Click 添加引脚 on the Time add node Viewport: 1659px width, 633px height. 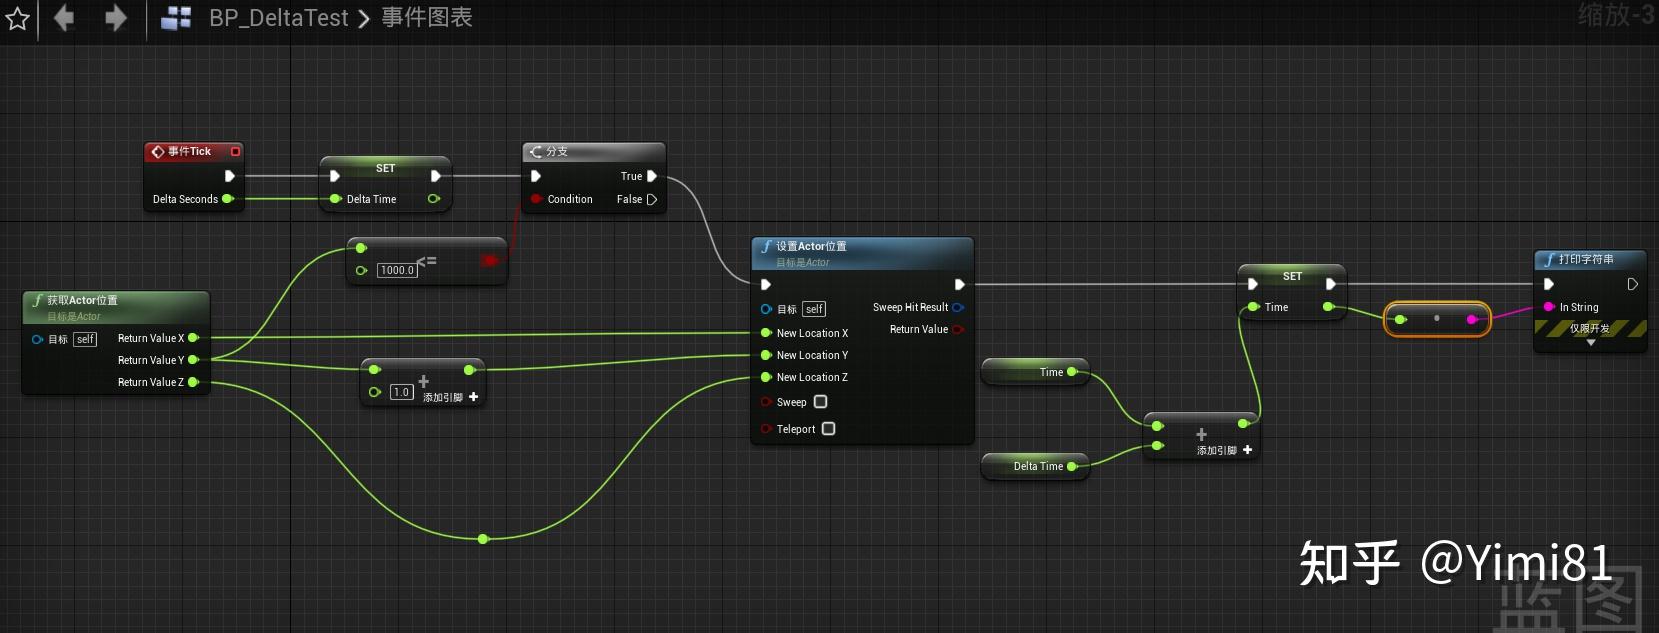click(x=1225, y=450)
